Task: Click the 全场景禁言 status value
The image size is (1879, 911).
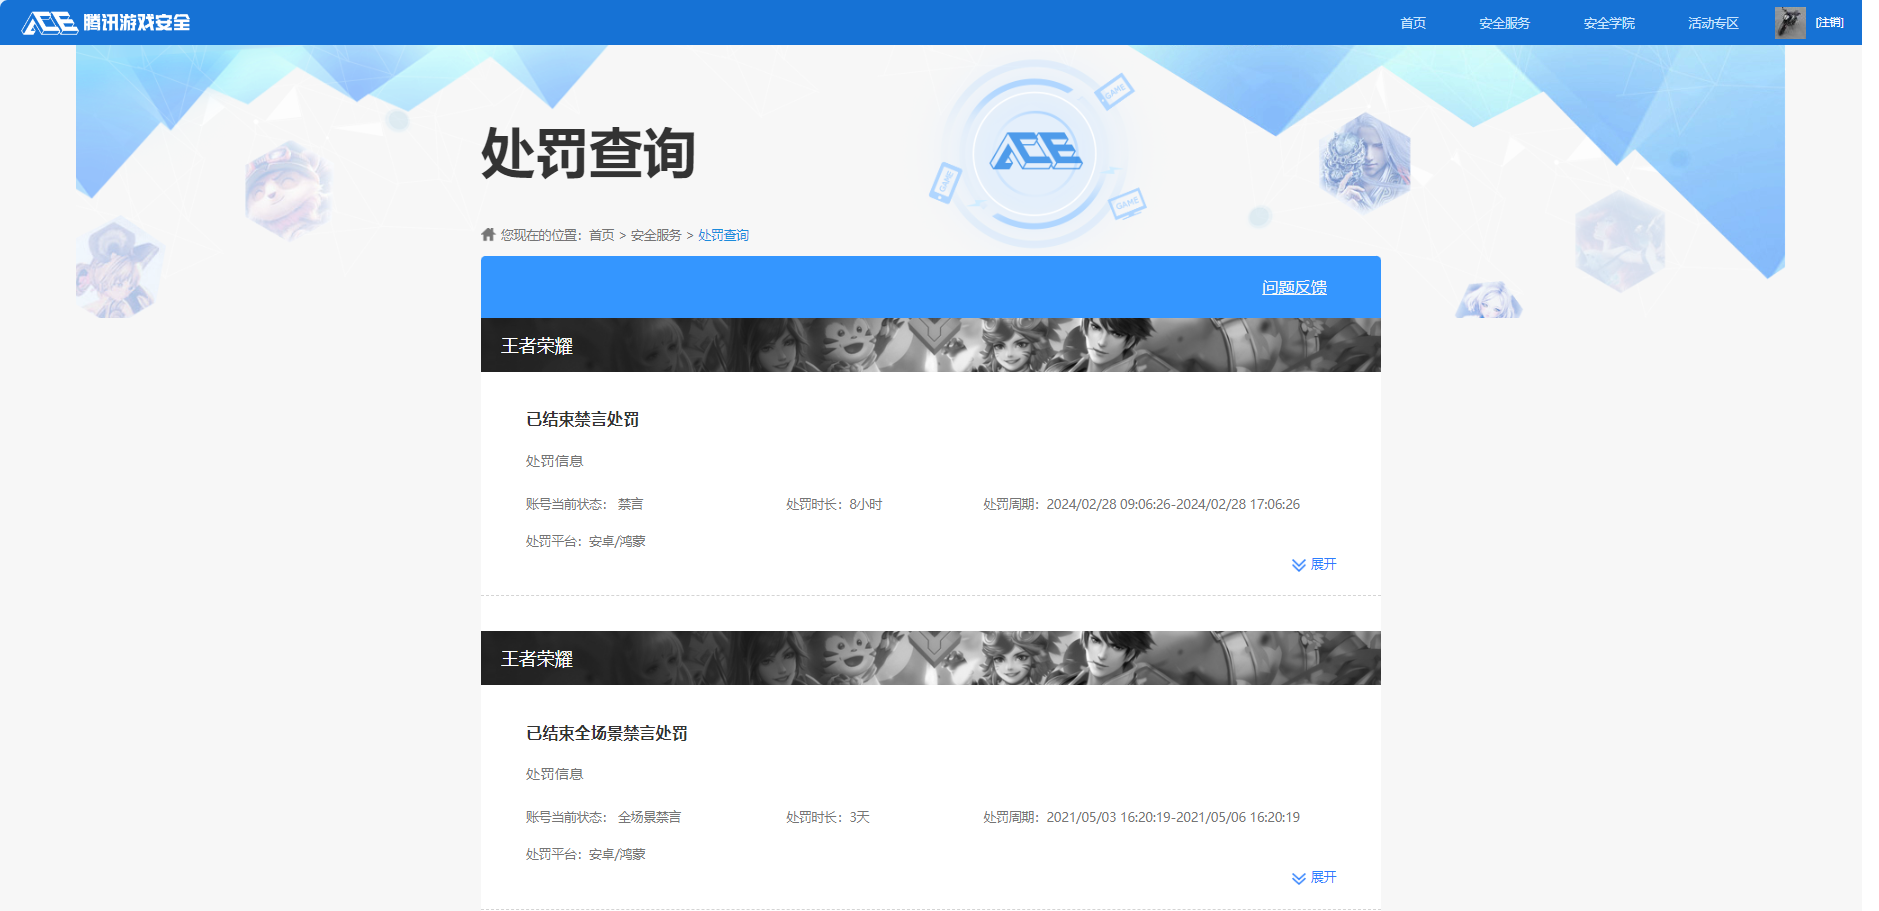Action: click(649, 817)
